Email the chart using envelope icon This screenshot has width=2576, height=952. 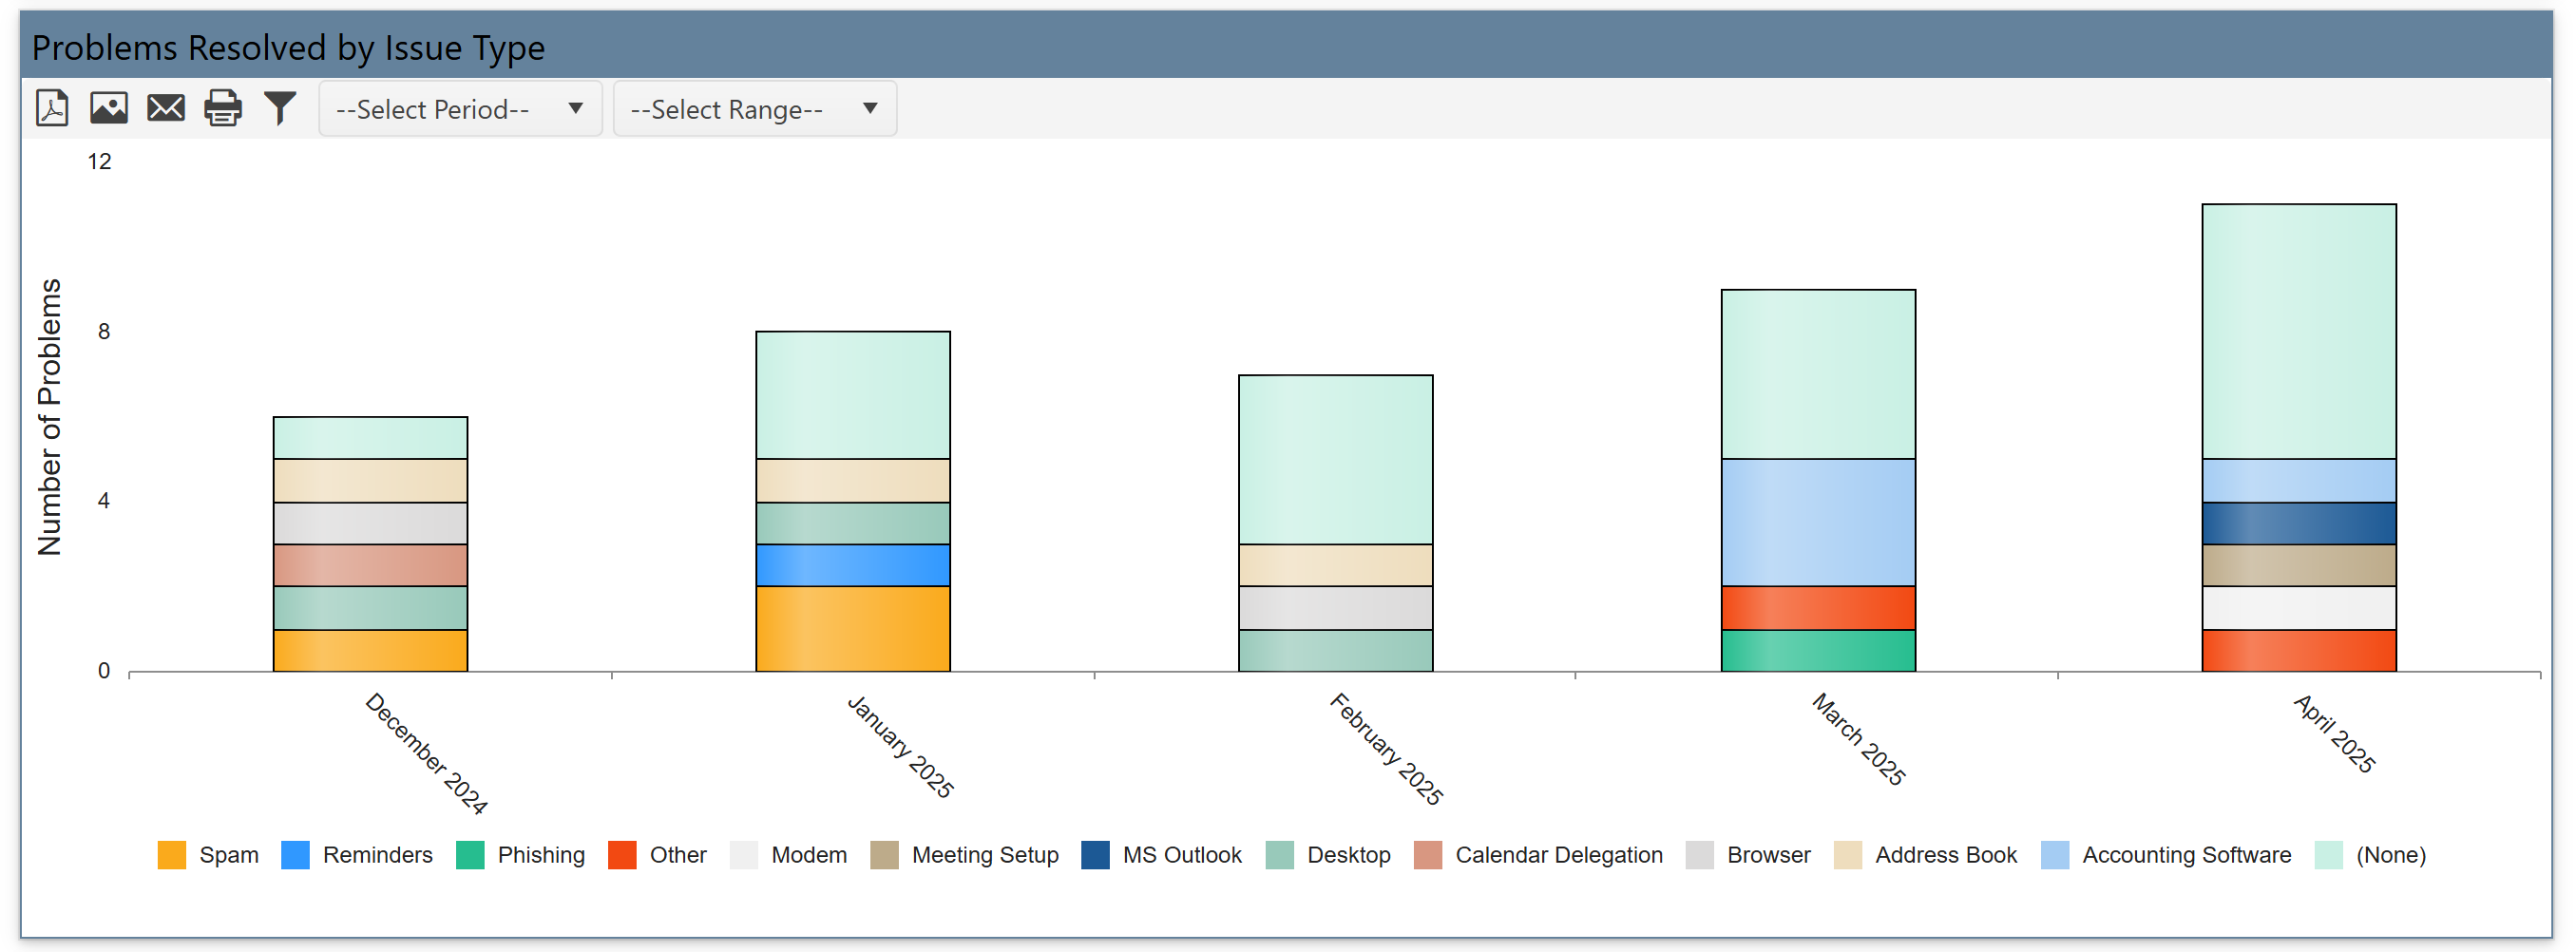[166, 108]
